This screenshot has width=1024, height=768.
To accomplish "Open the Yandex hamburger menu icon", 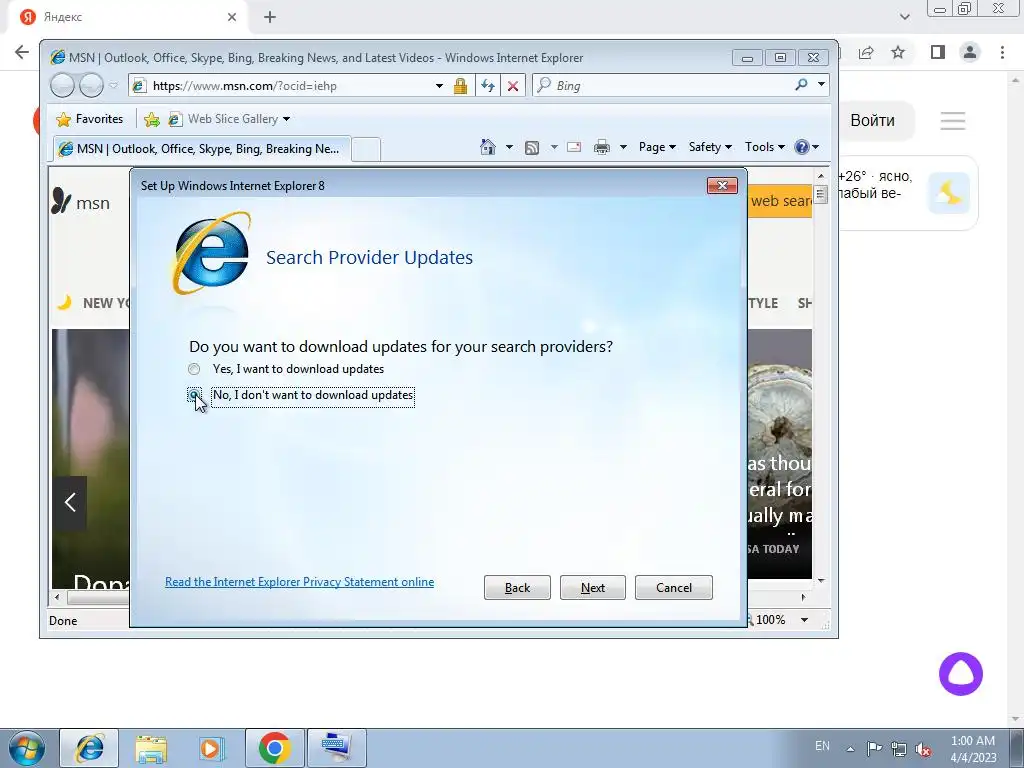I will [x=953, y=120].
